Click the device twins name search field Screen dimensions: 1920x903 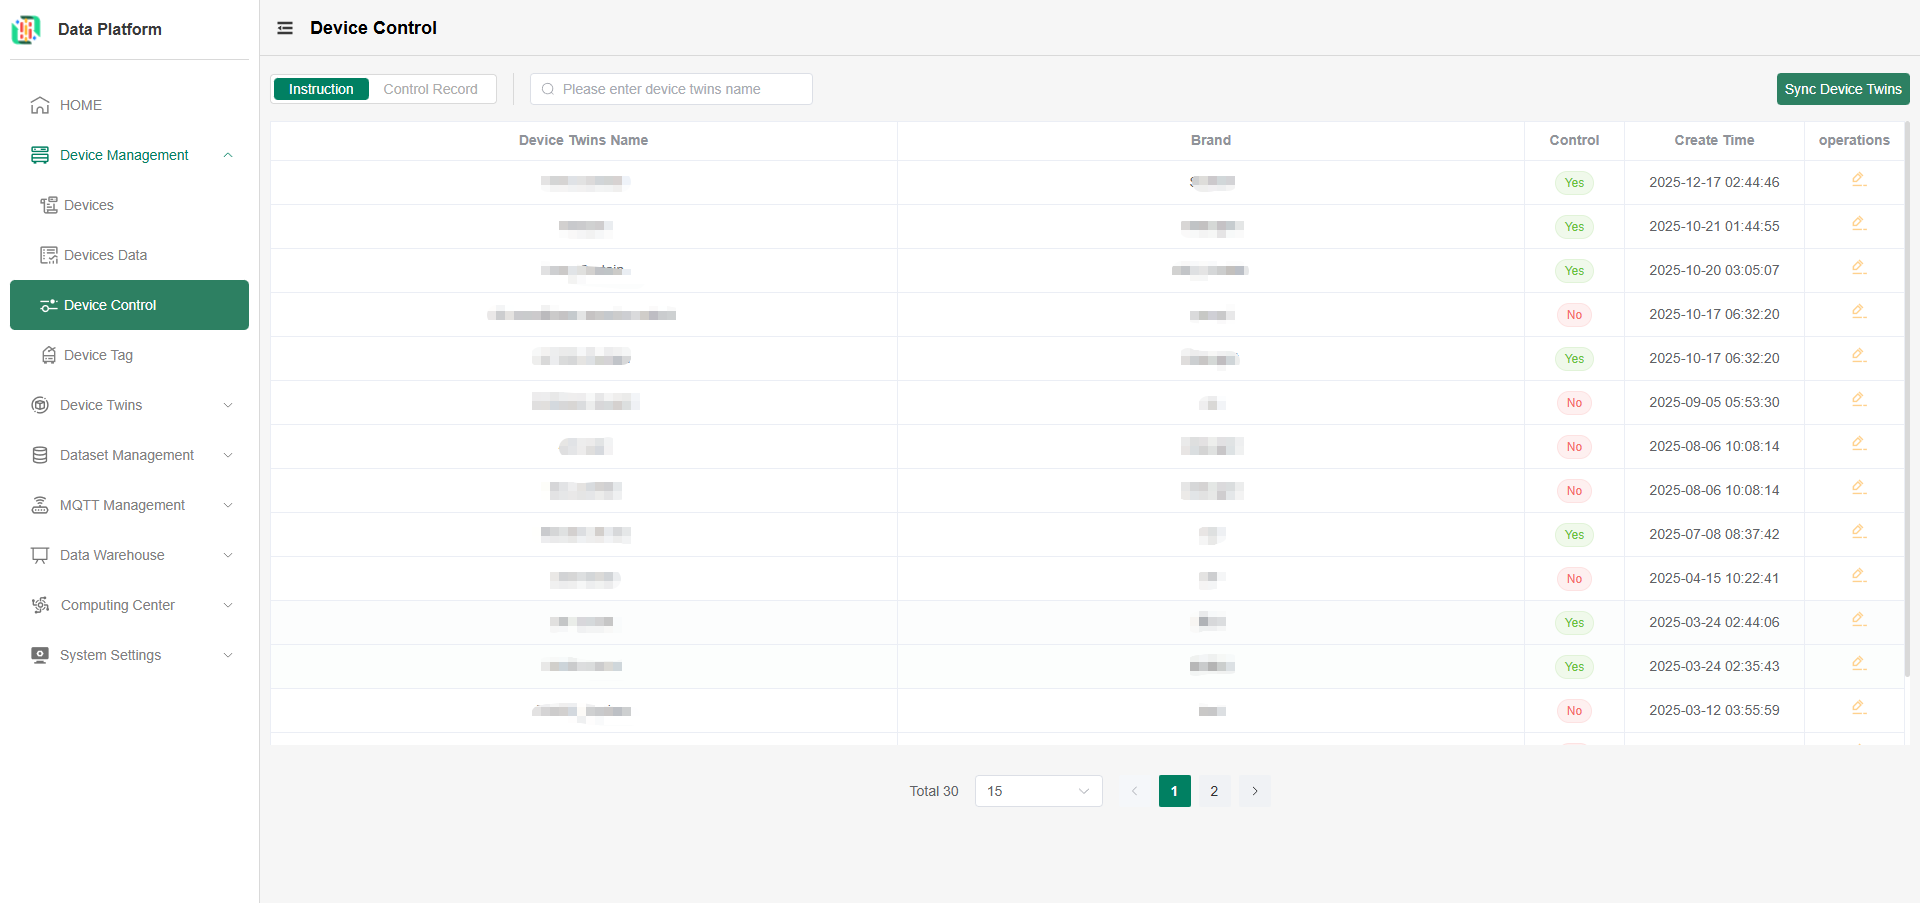coord(680,89)
